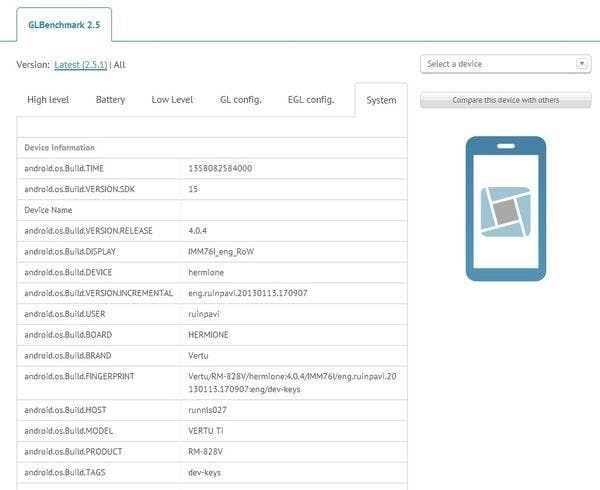Viewport: 600px width, 490px height.
Task: Open the Select a device dropdown
Action: [x=498, y=64]
